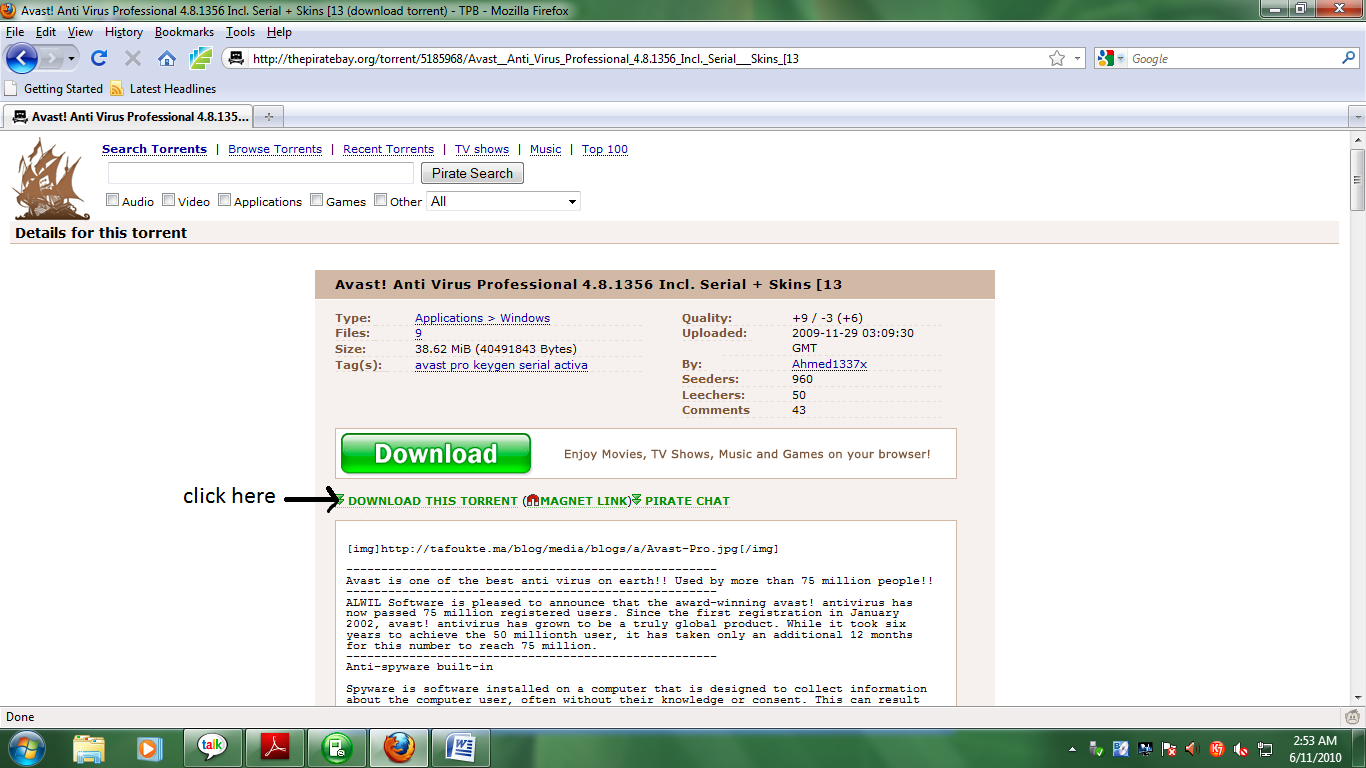
Task: Open the History menu
Action: [124, 32]
